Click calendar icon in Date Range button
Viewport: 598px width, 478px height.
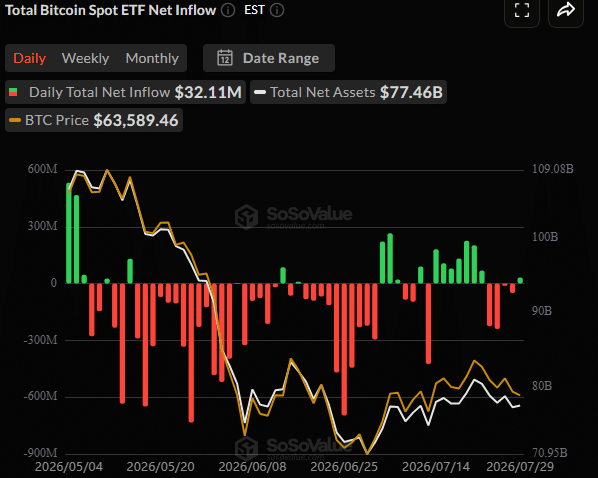pyautogui.click(x=225, y=58)
